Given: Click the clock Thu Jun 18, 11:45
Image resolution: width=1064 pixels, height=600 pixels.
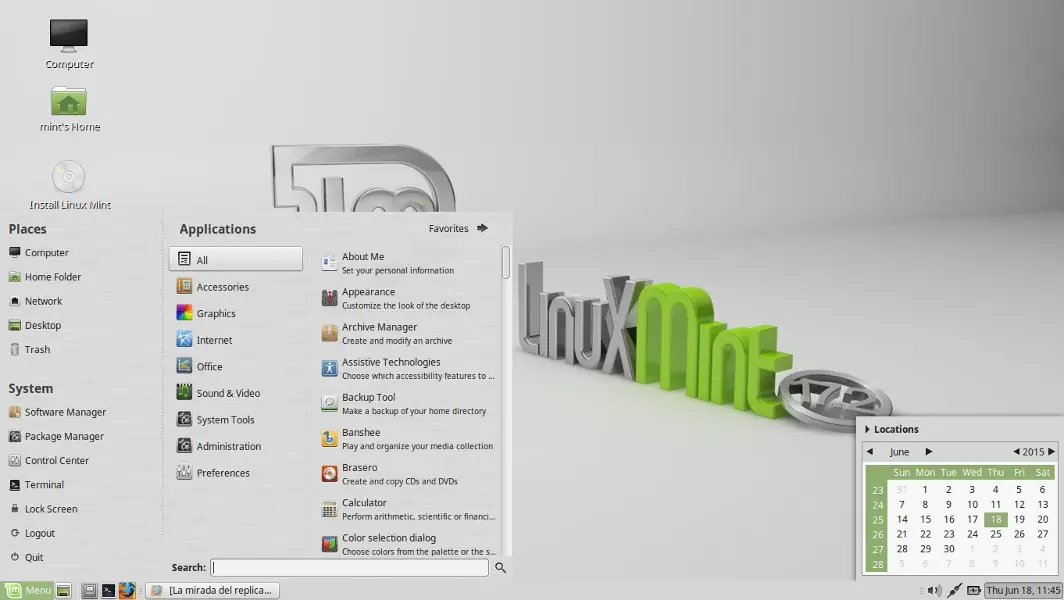Looking at the screenshot, I should [x=1023, y=590].
